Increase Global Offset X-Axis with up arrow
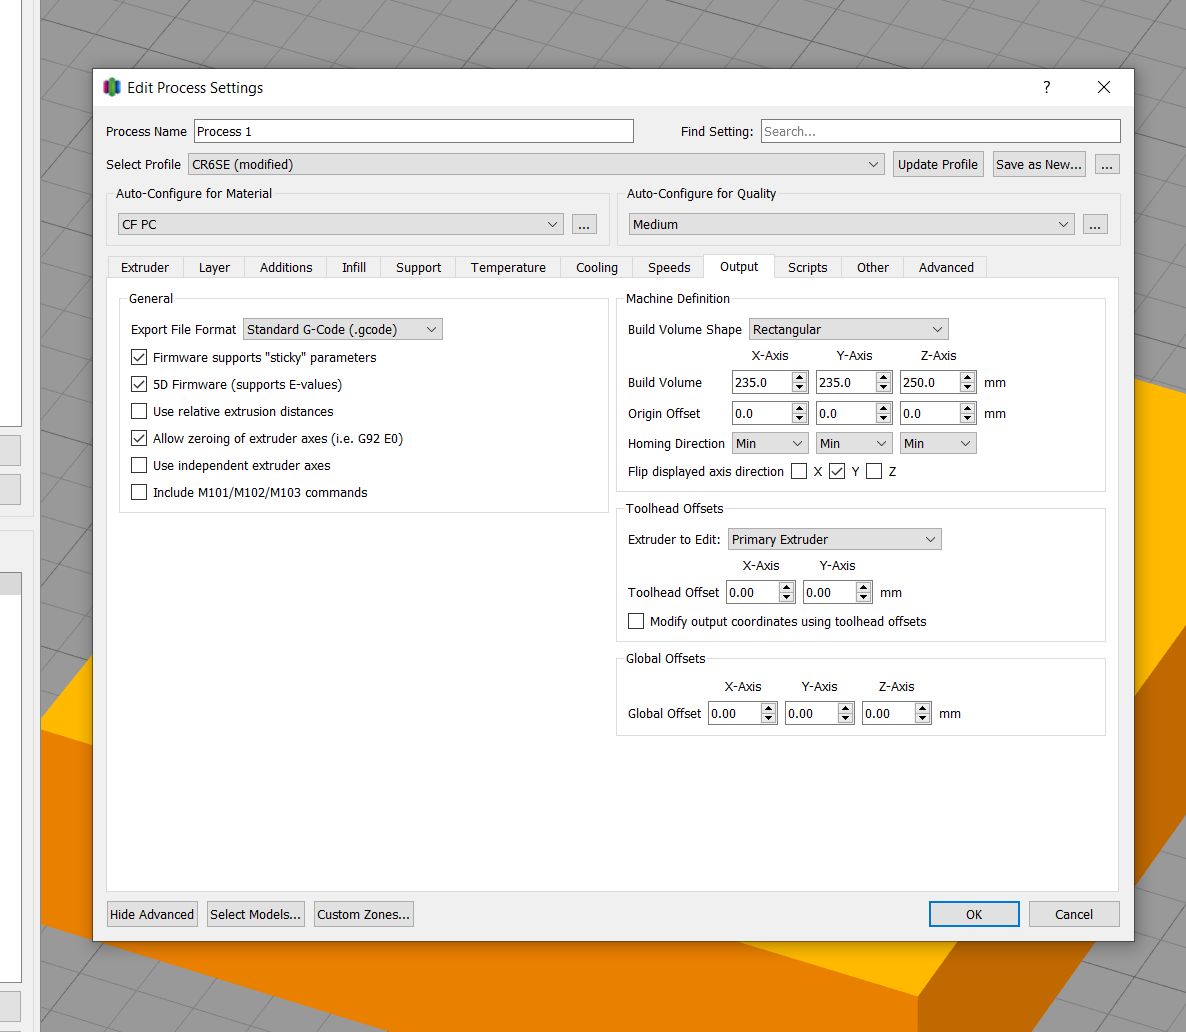Screen dimensions: 1186x1032 coord(768,709)
